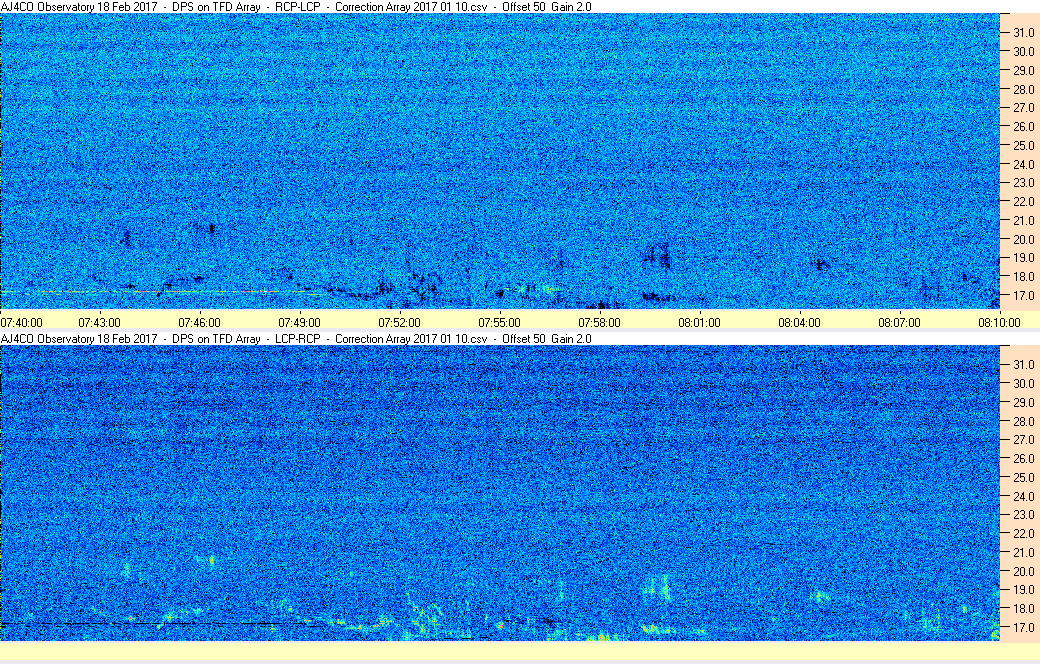Click RCP-LCP in the upper plot title
The image size is (1040, 664).
[298, 7]
